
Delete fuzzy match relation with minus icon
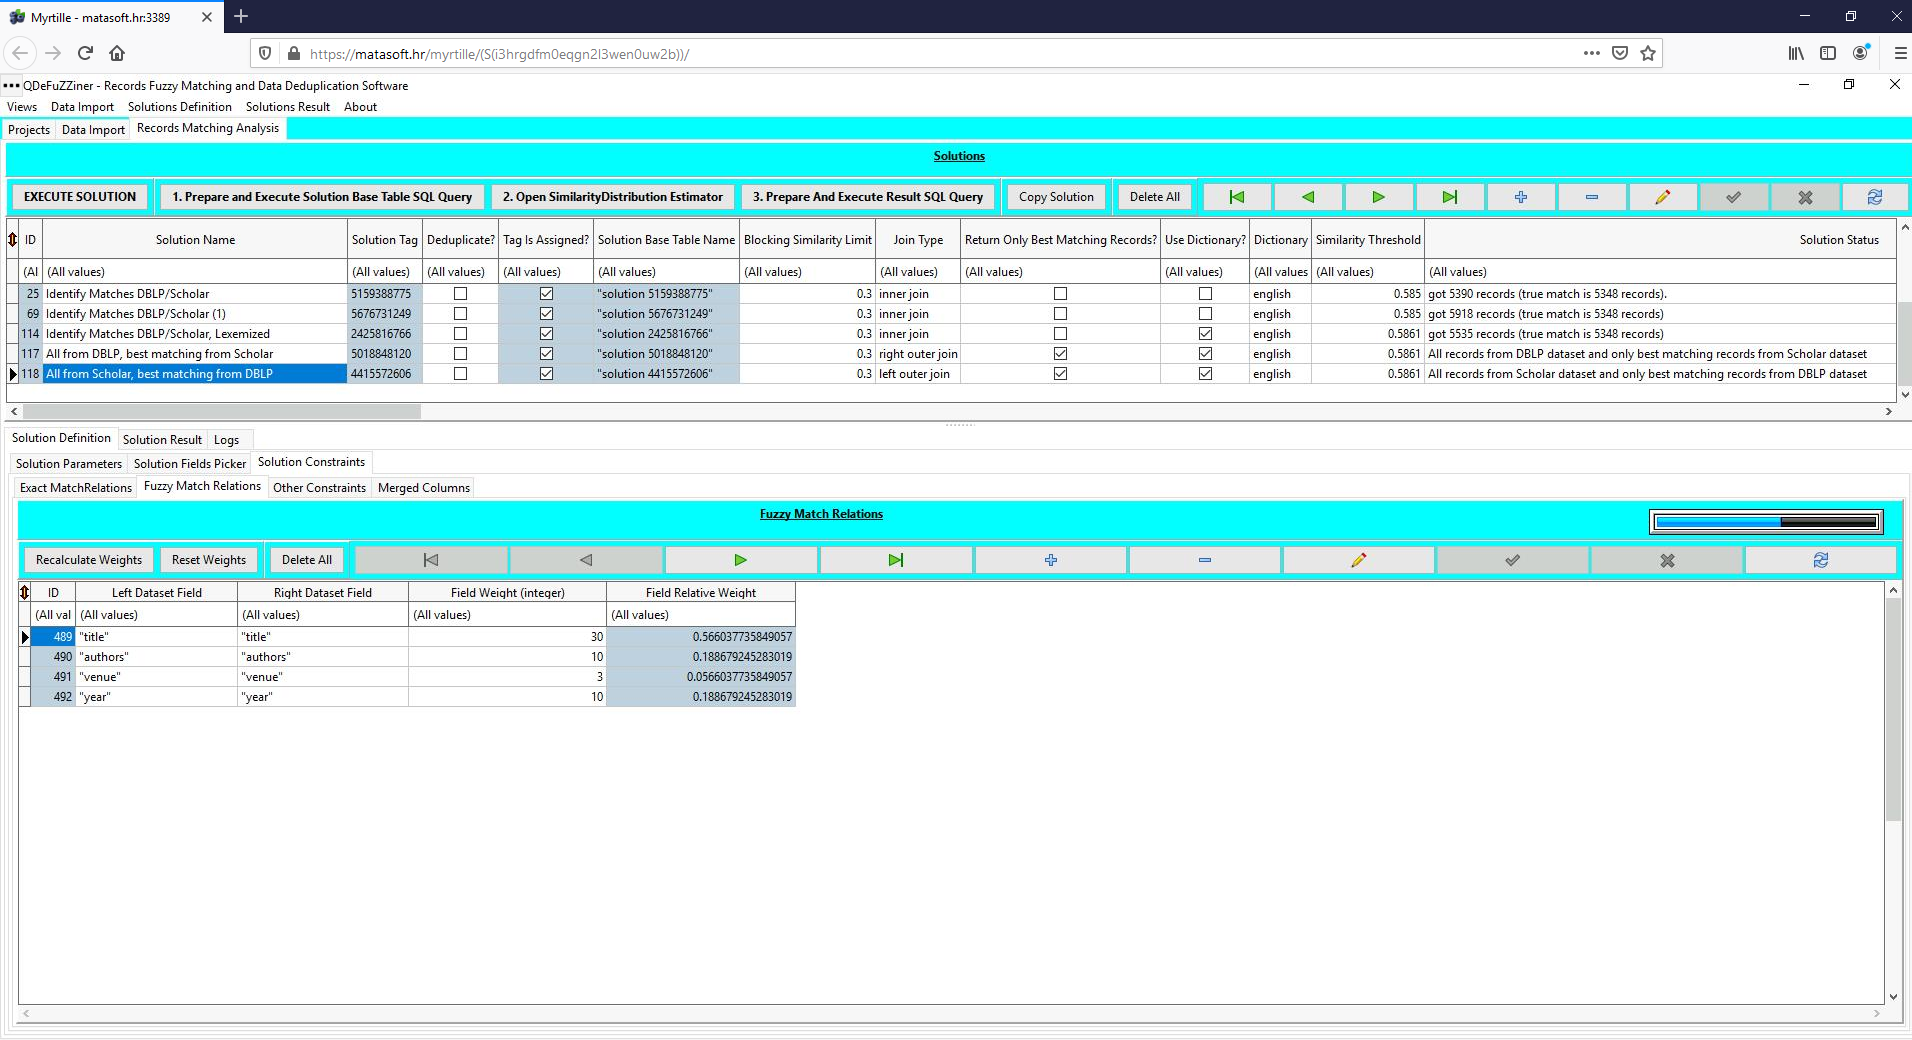(1204, 560)
